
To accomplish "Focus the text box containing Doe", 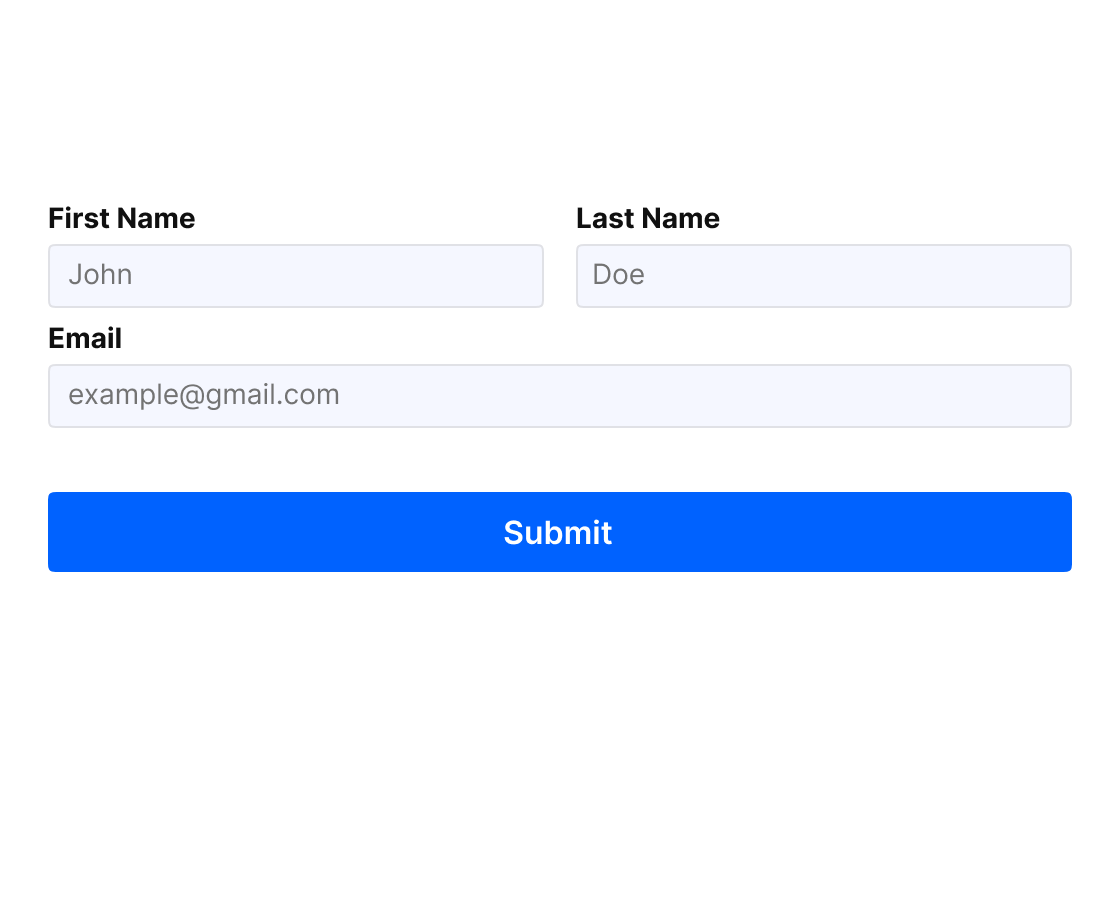I will click(x=824, y=276).
